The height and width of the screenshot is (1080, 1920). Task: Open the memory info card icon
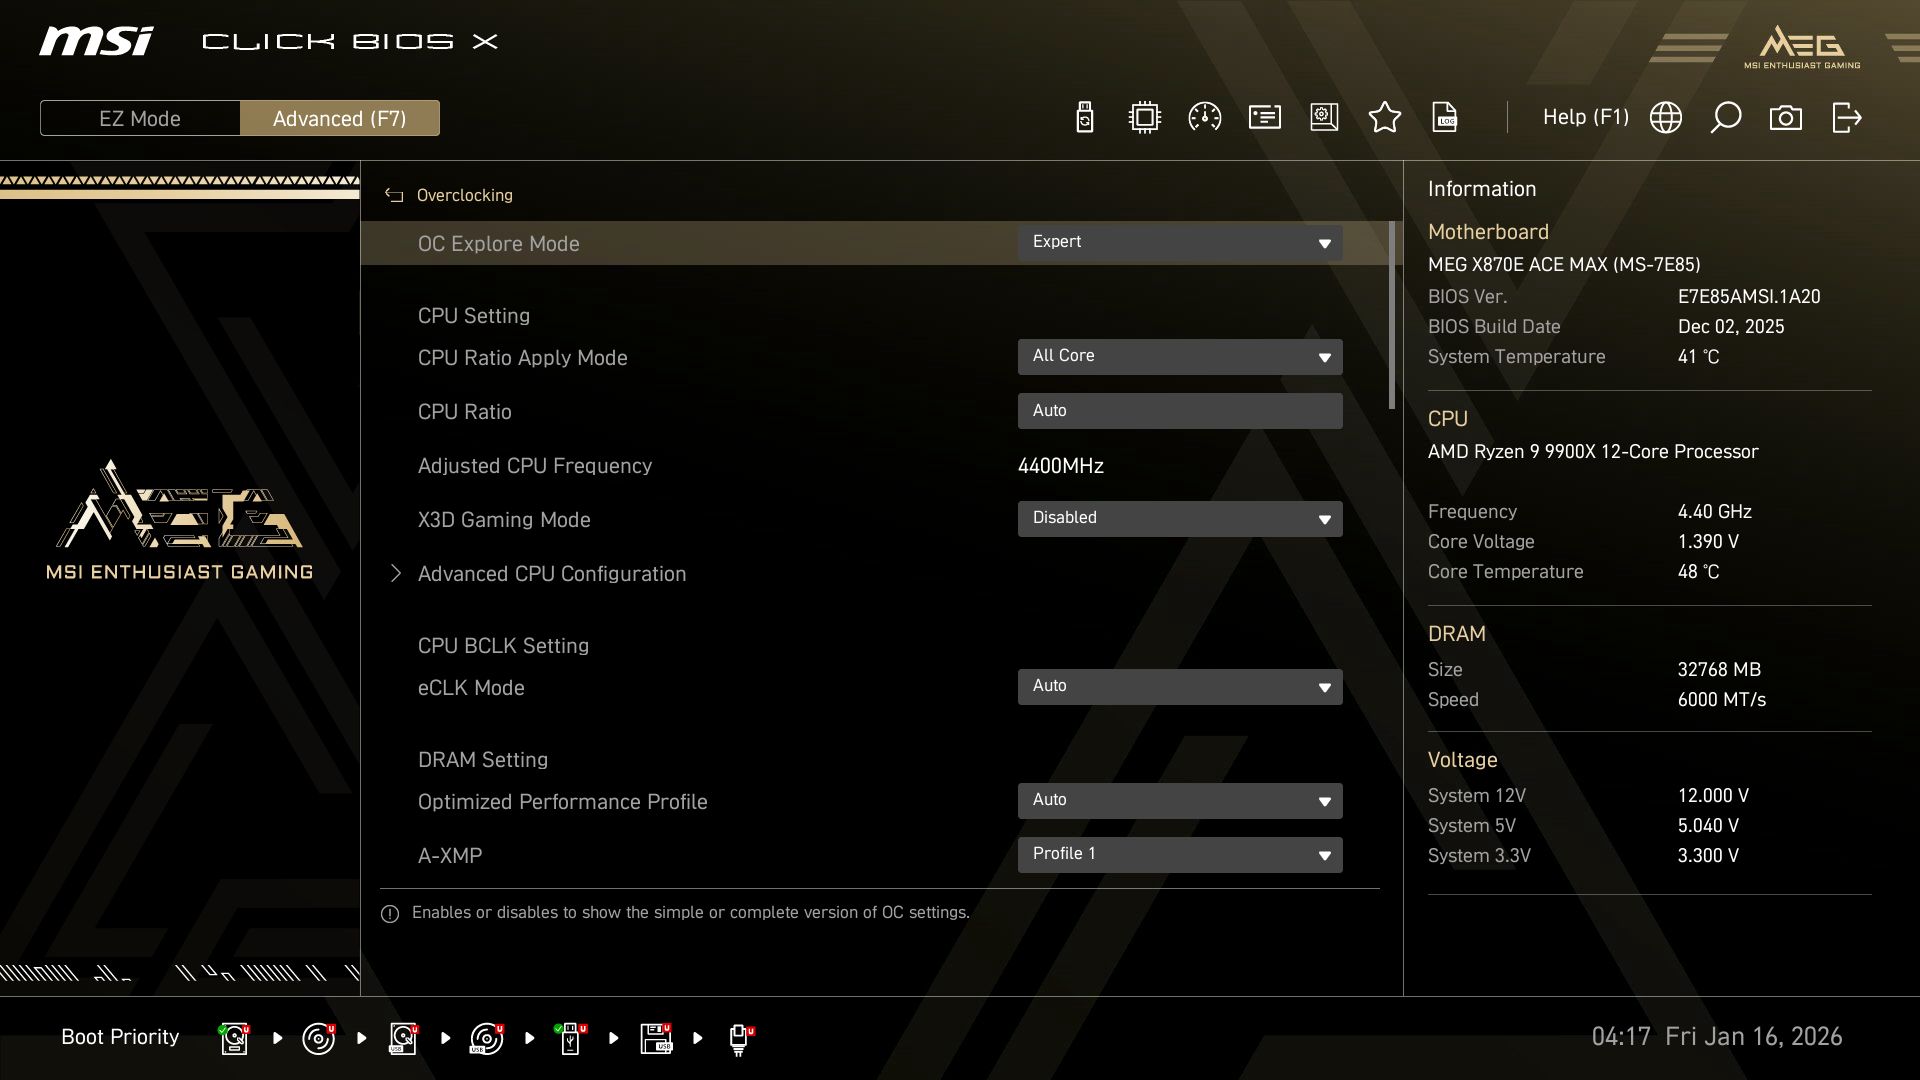point(1264,117)
